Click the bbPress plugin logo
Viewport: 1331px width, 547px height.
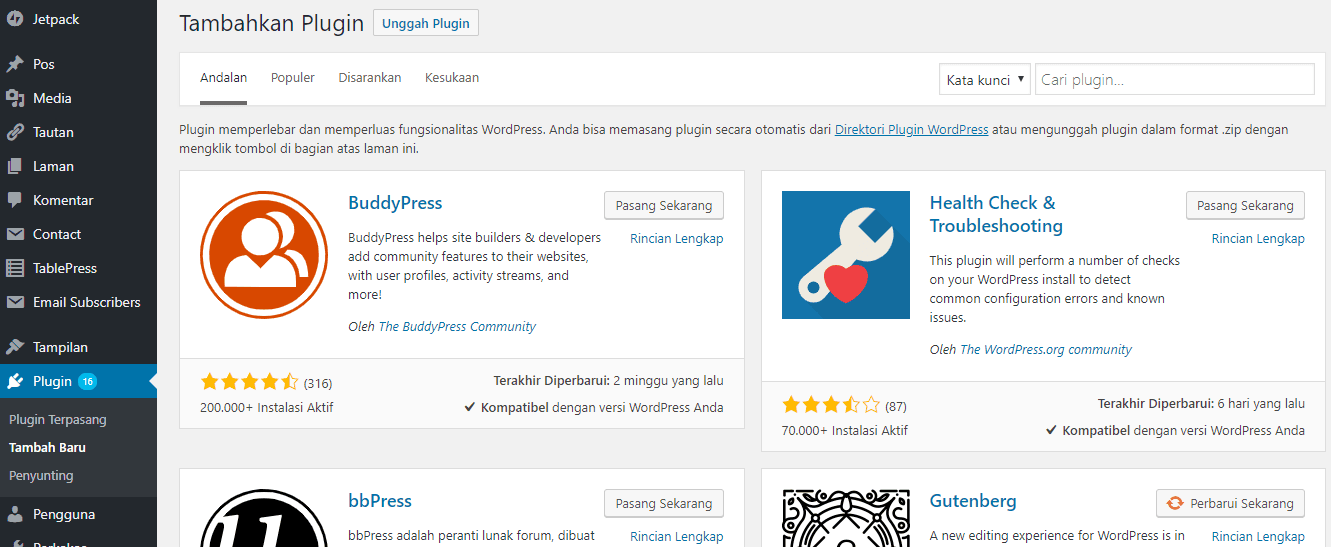coord(264,518)
